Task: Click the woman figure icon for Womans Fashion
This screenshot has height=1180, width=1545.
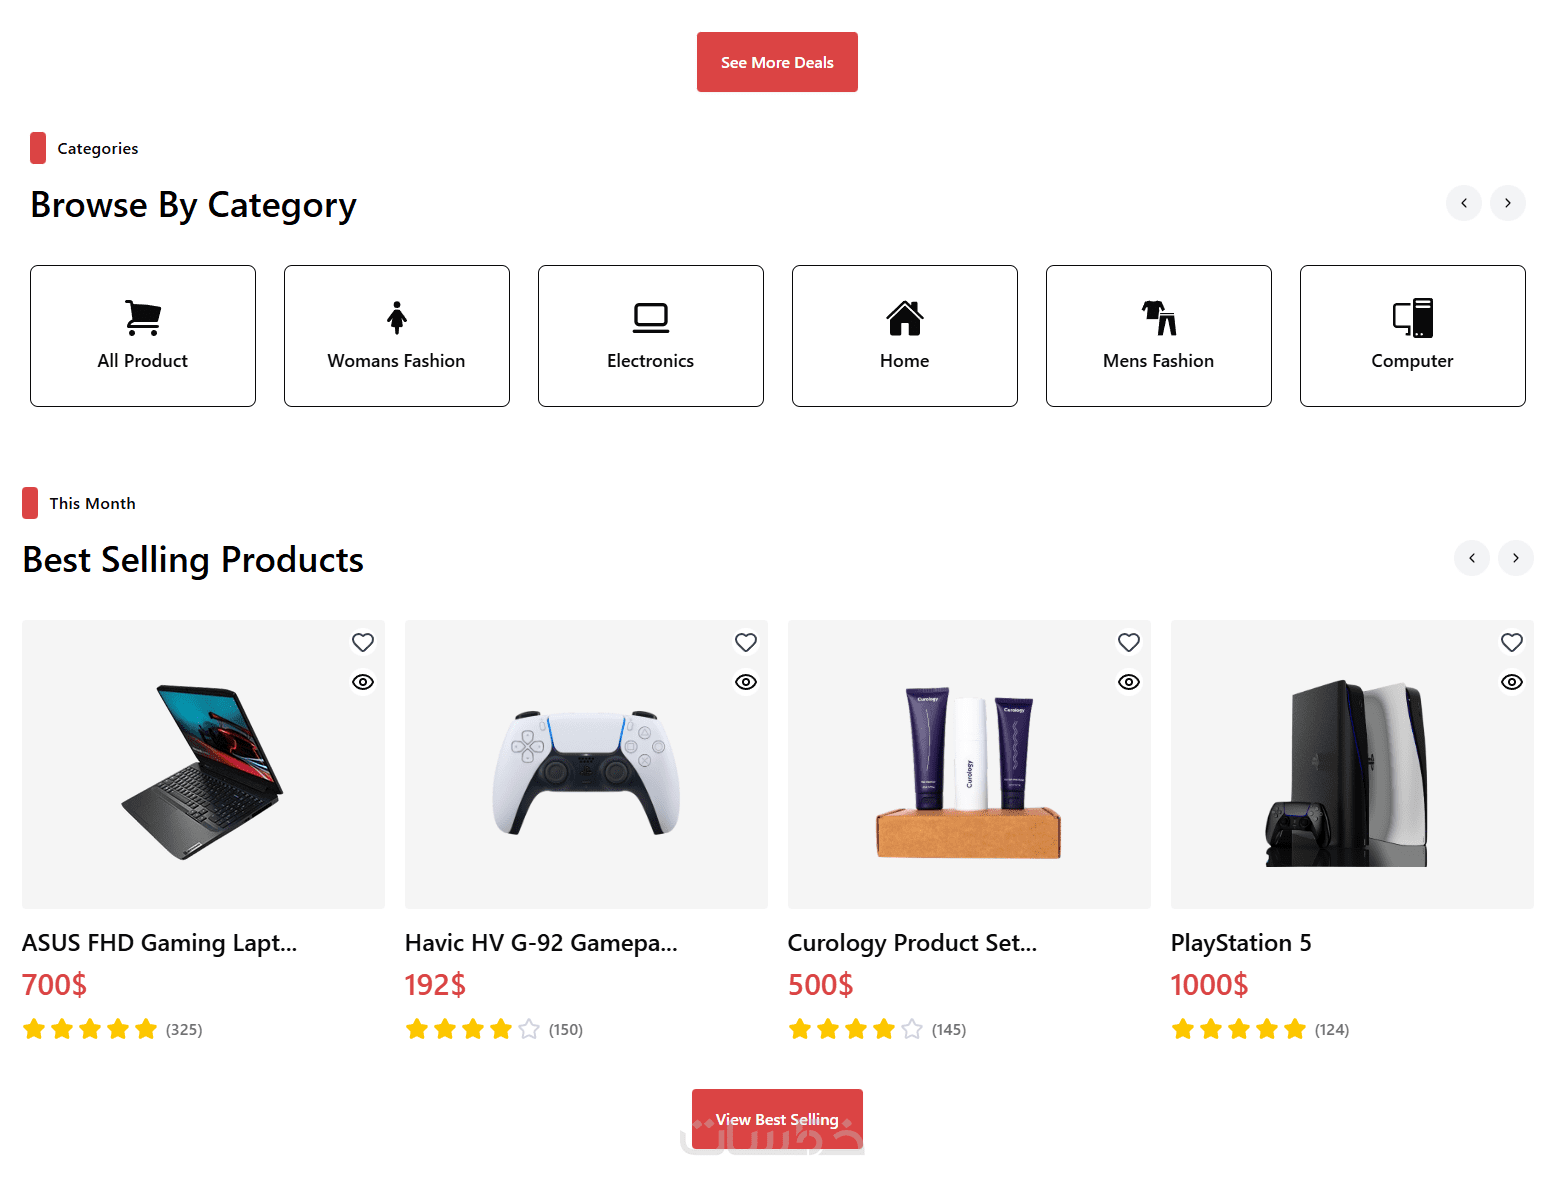Action: pos(397,318)
